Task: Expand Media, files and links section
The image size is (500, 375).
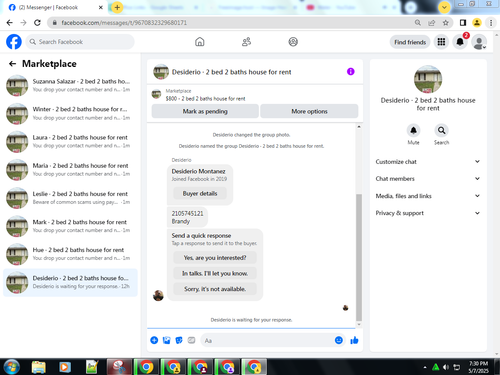Action: click(428, 196)
